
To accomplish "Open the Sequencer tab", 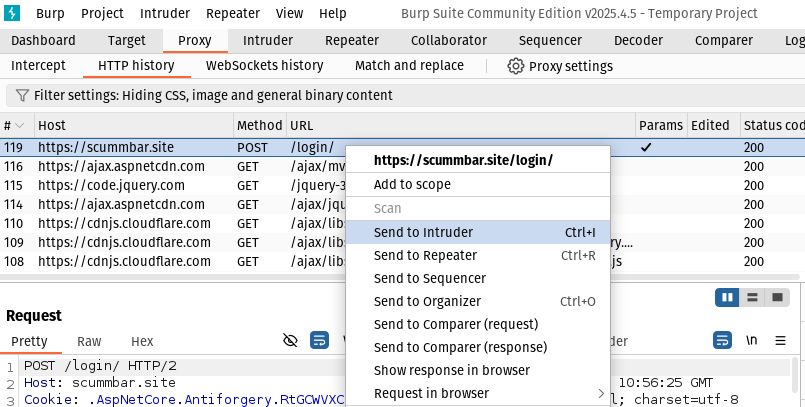I will pos(550,41).
